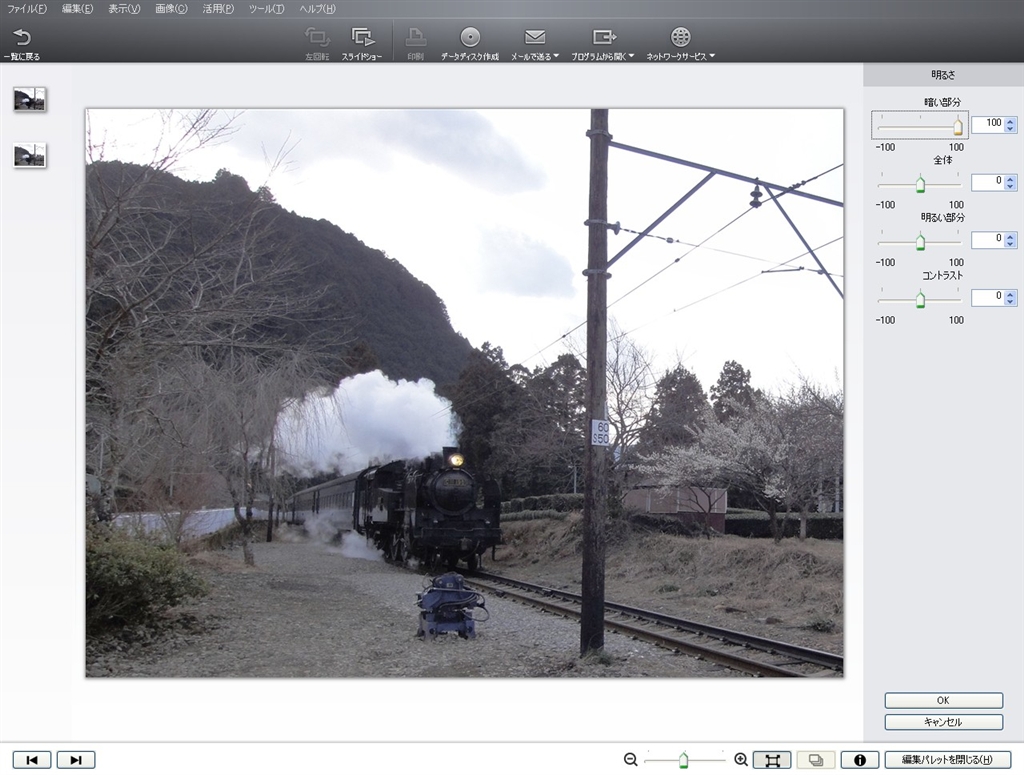Viewport: 1024px width, 775px height.
Task: Zoom in with magnifier plus icon
Action: (x=741, y=759)
